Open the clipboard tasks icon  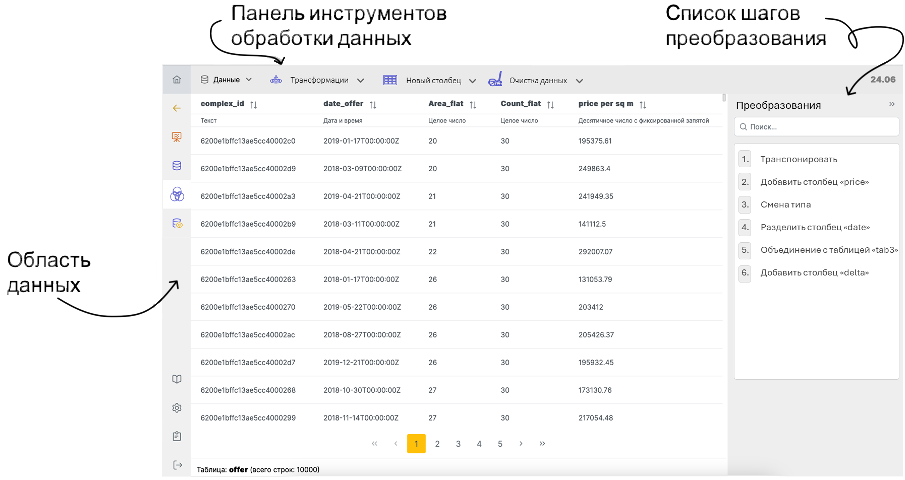click(x=177, y=436)
